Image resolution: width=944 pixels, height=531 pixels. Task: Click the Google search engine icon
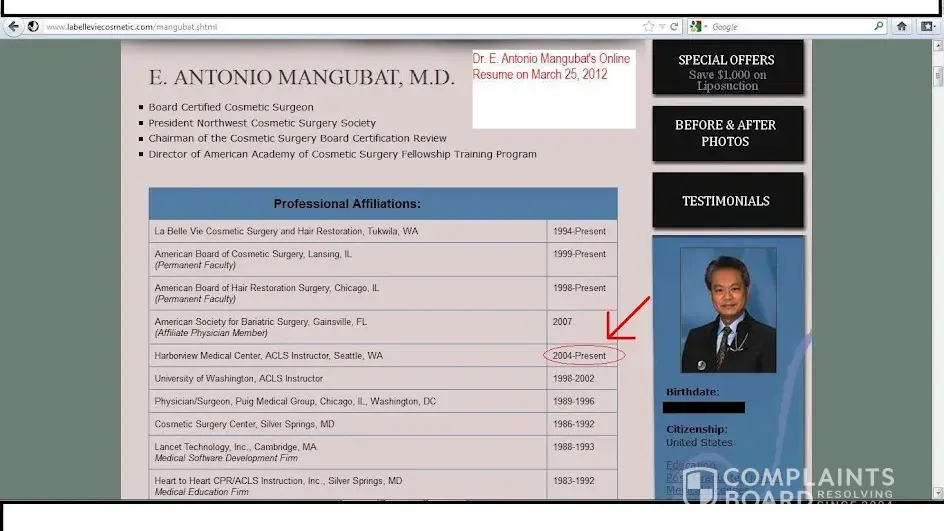coord(697,27)
